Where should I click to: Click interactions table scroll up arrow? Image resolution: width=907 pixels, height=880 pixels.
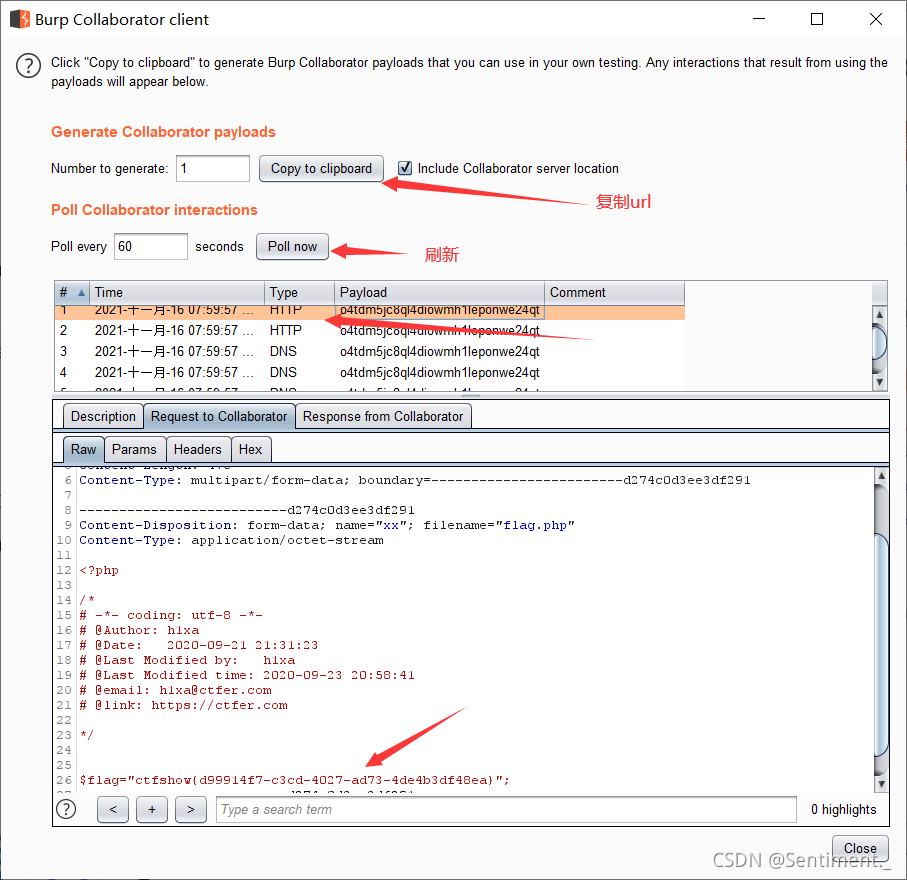coord(879,315)
